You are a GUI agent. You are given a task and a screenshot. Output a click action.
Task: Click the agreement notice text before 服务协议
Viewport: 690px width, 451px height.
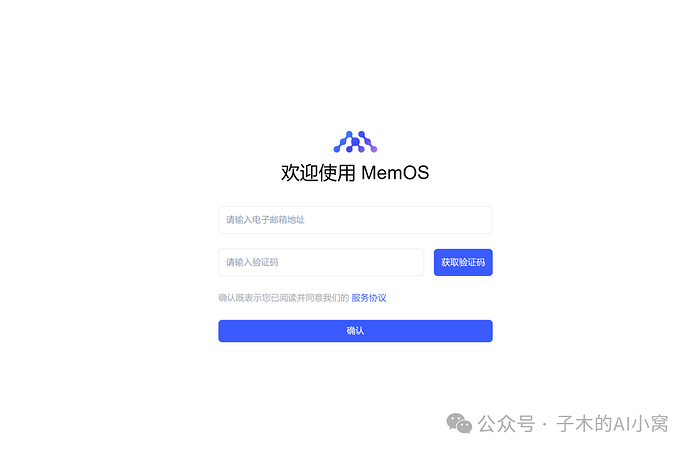(283, 298)
